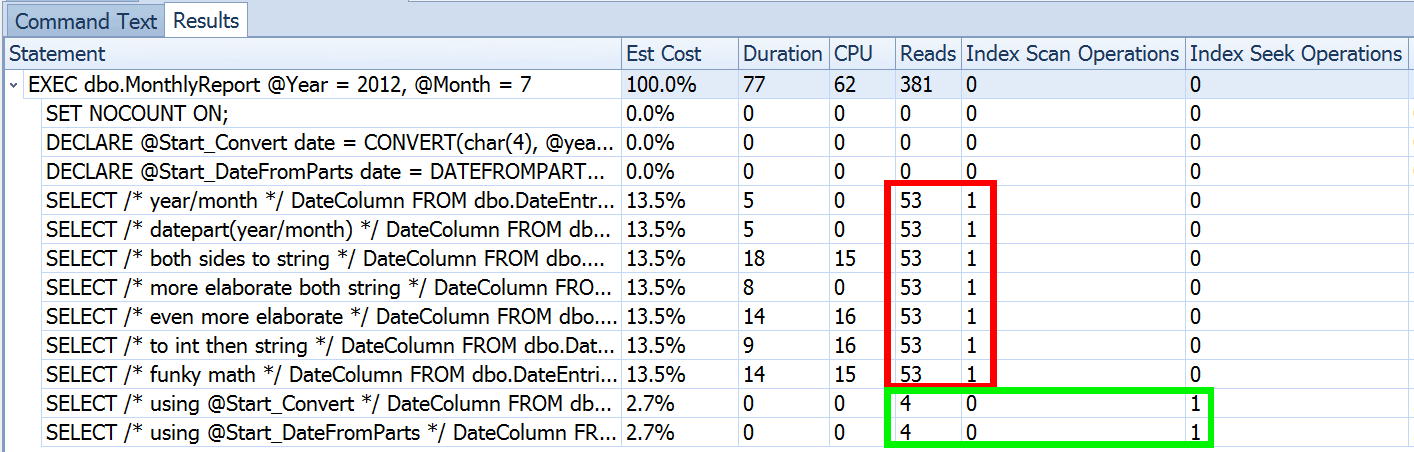Click the Reads column header
Image resolution: width=1414 pixels, height=452 pixels.
point(928,54)
